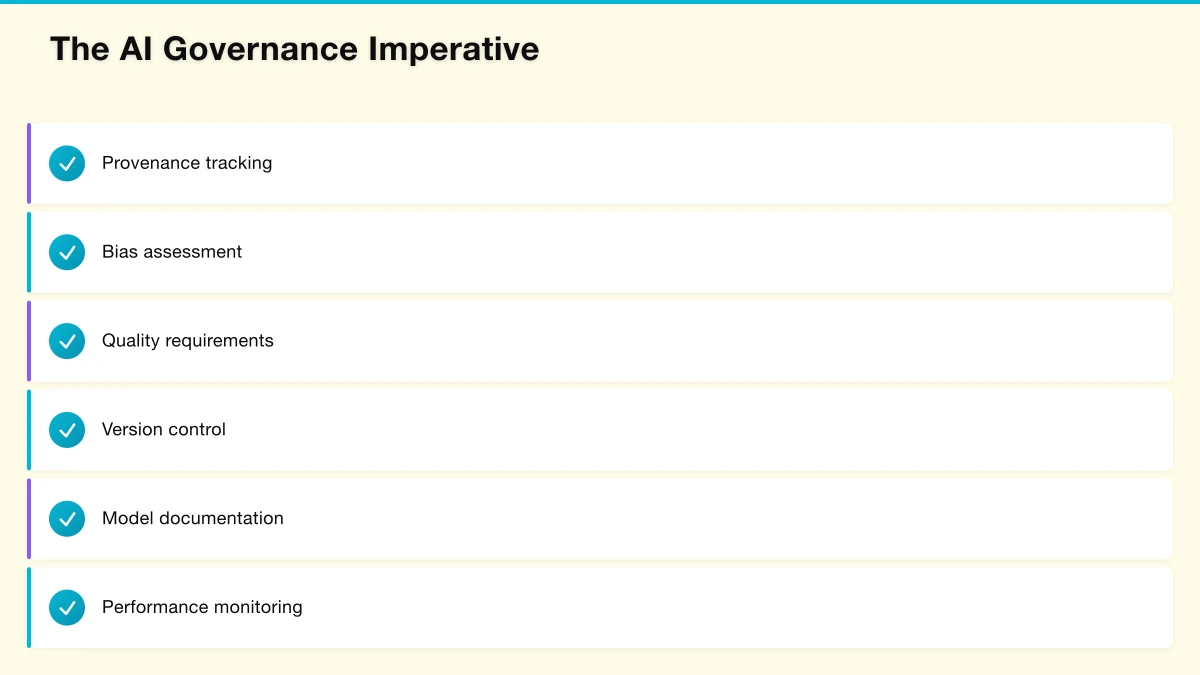This screenshot has width=1200, height=675.
Task: Select the Quality requirements checkmark circle
Action: click(x=67, y=341)
